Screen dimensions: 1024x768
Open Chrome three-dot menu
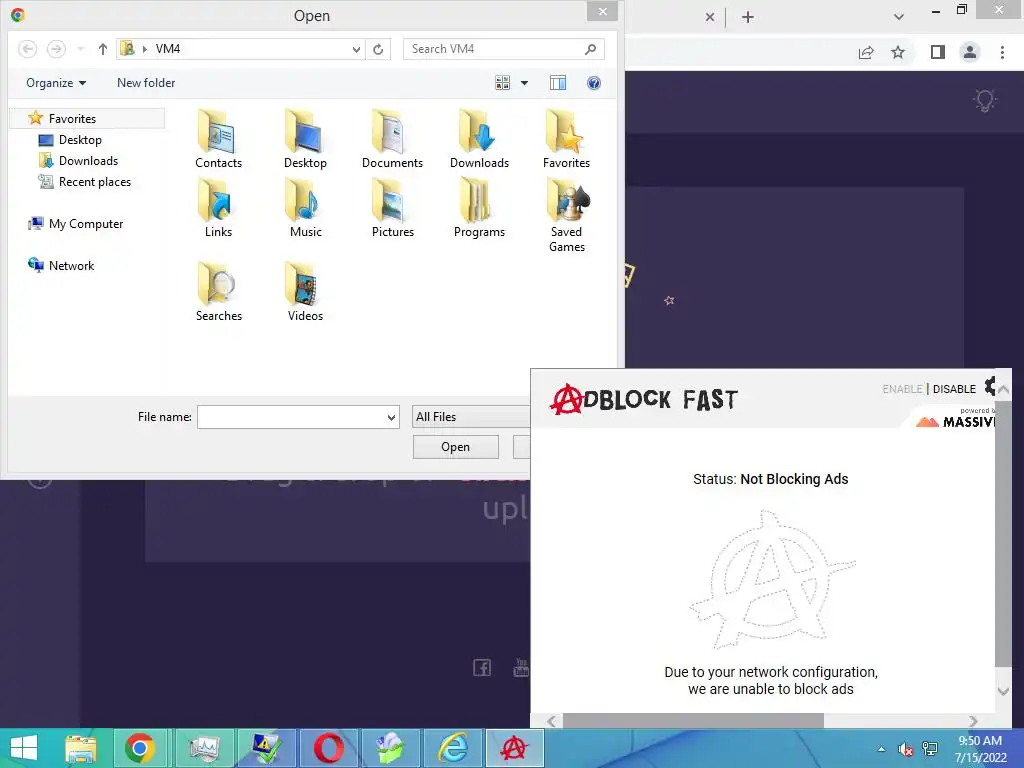click(x=1002, y=52)
